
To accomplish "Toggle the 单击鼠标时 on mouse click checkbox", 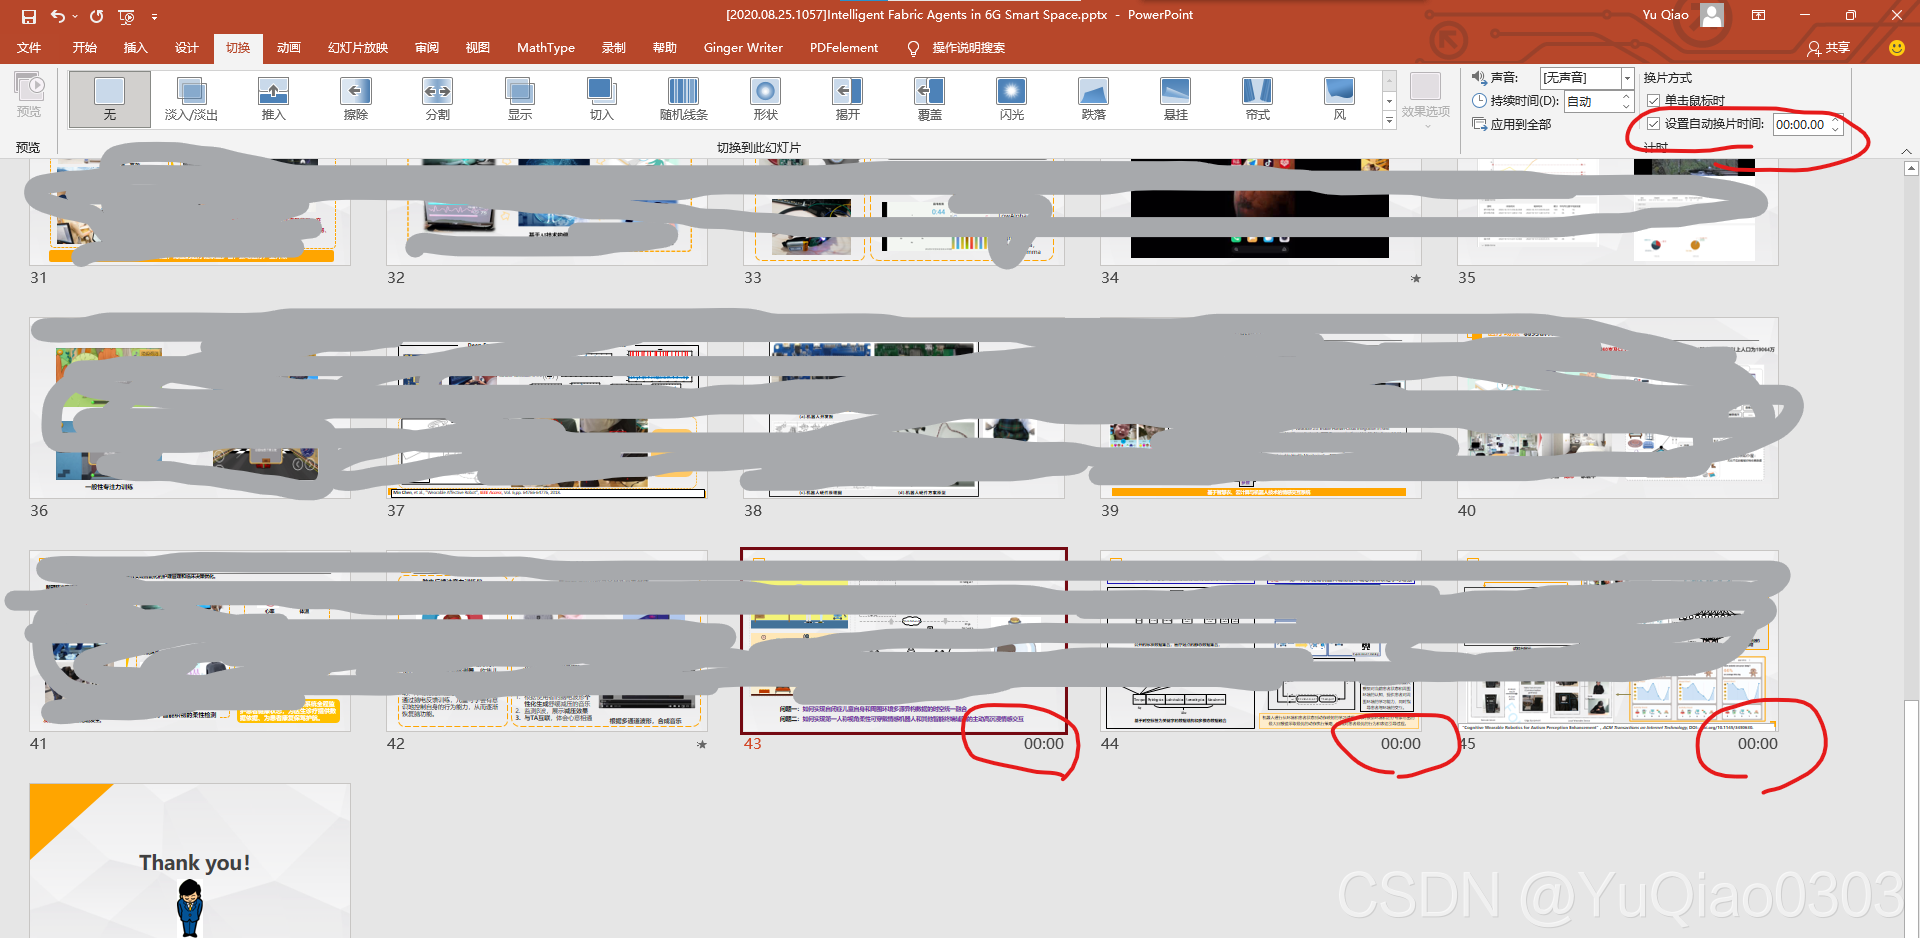I will click(x=1654, y=100).
